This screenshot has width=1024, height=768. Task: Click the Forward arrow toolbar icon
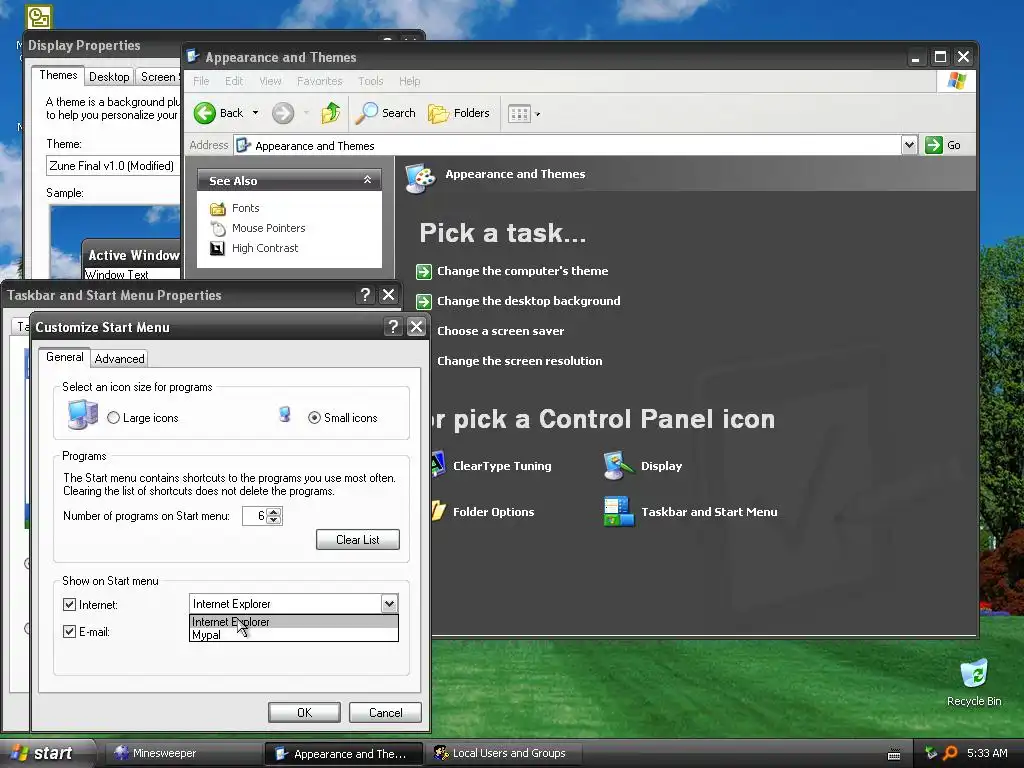pos(283,113)
